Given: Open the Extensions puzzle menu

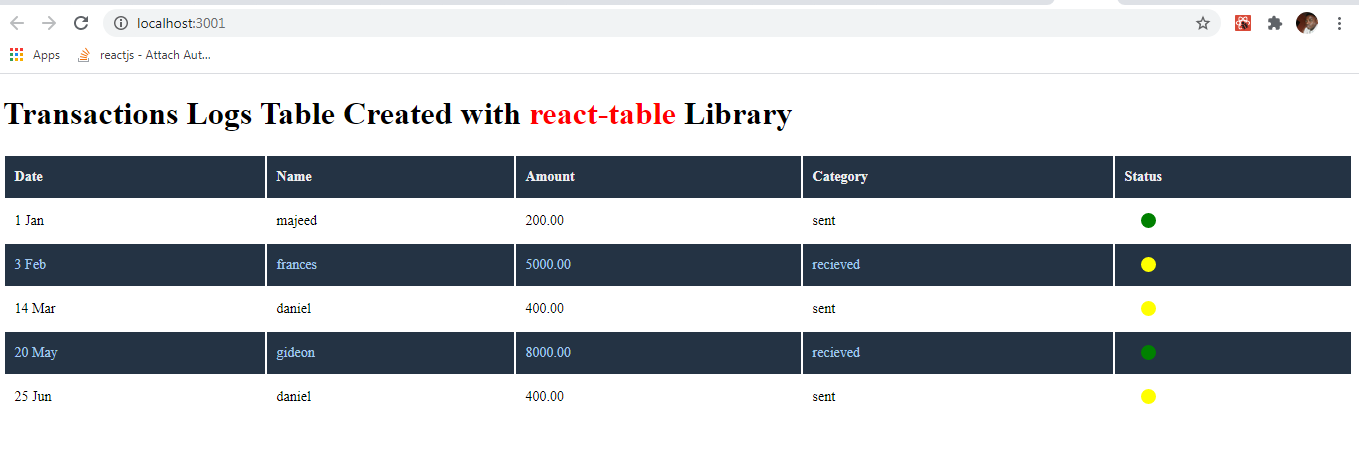Looking at the screenshot, I should [x=1275, y=23].
